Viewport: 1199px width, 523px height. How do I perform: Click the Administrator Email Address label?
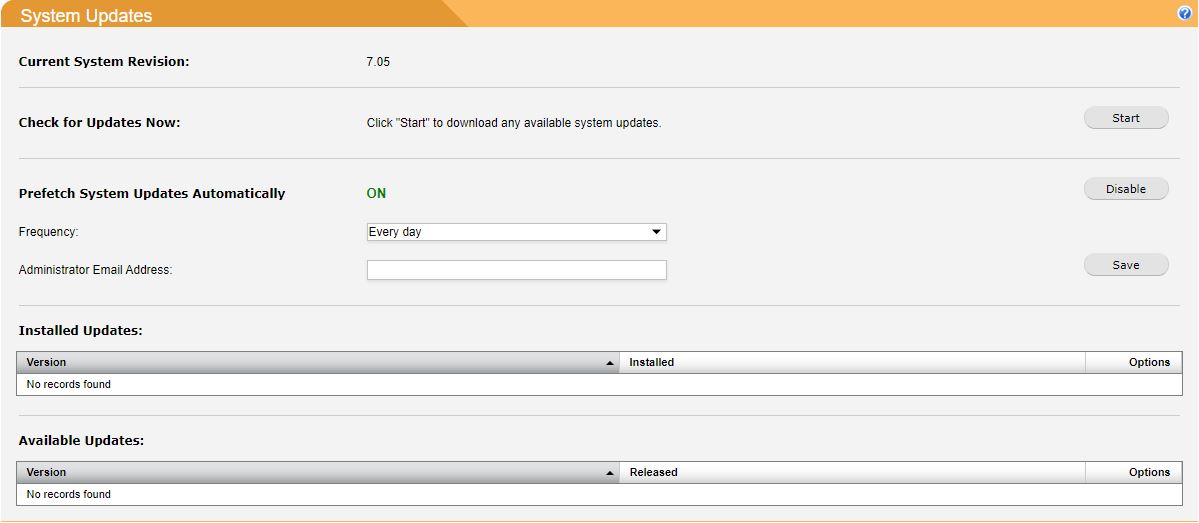(96, 270)
